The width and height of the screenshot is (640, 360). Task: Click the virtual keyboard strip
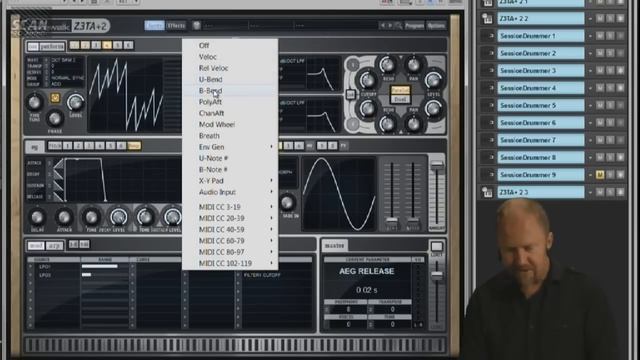click(x=236, y=345)
